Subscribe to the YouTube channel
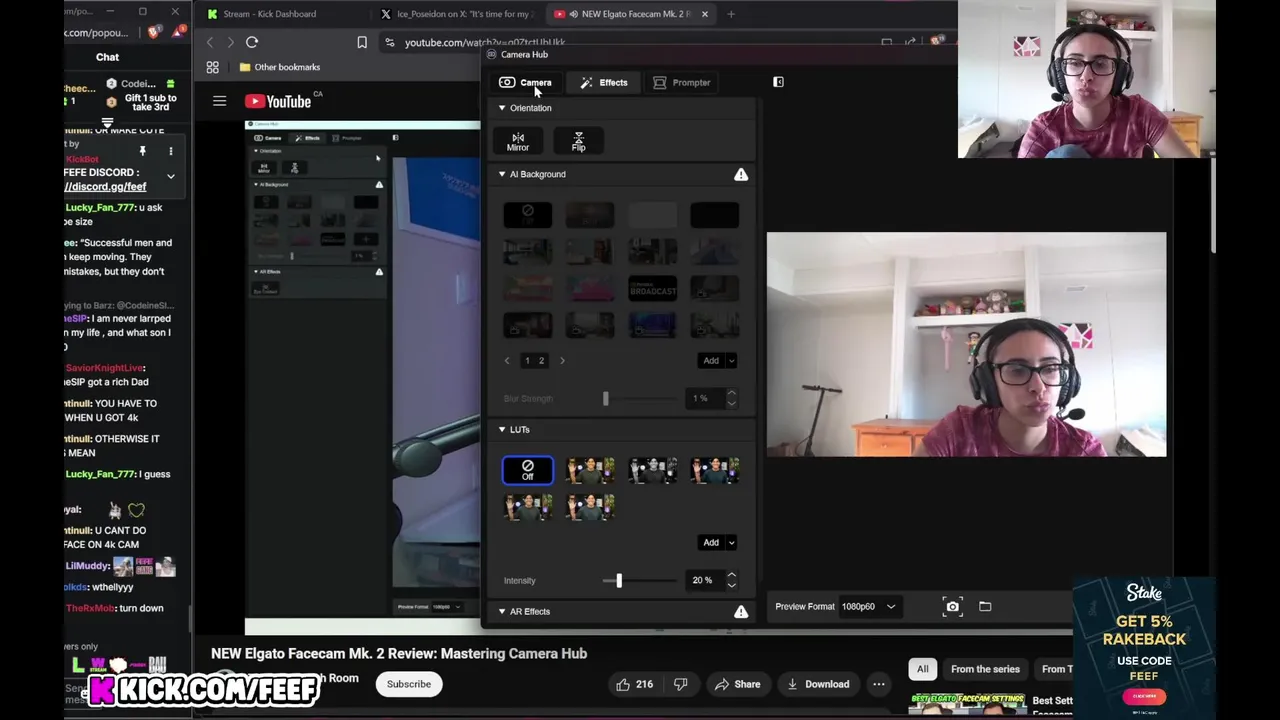1280x720 pixels. pyautogui.click(x=409, y=684)
